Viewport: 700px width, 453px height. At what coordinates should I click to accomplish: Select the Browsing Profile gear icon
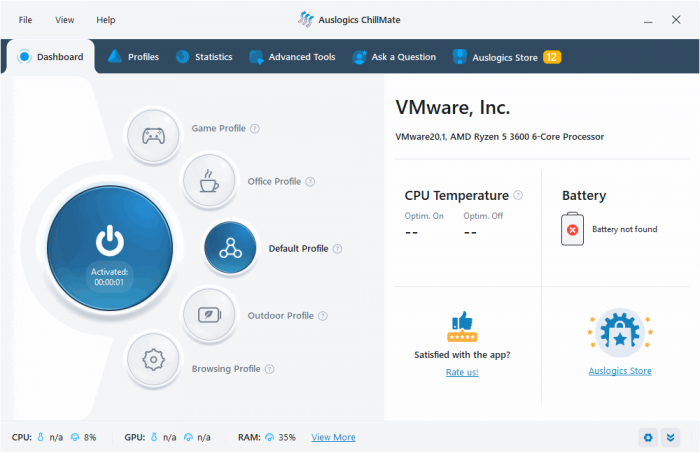tap(153, 360)
